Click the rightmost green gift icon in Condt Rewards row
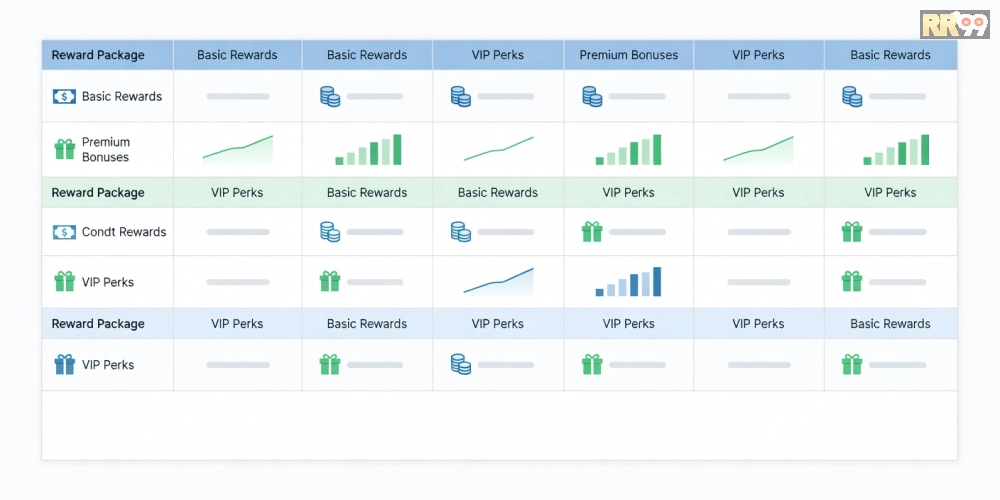Image resolution: width=1000 pixels, height=500 pixels. click(851, 232)
